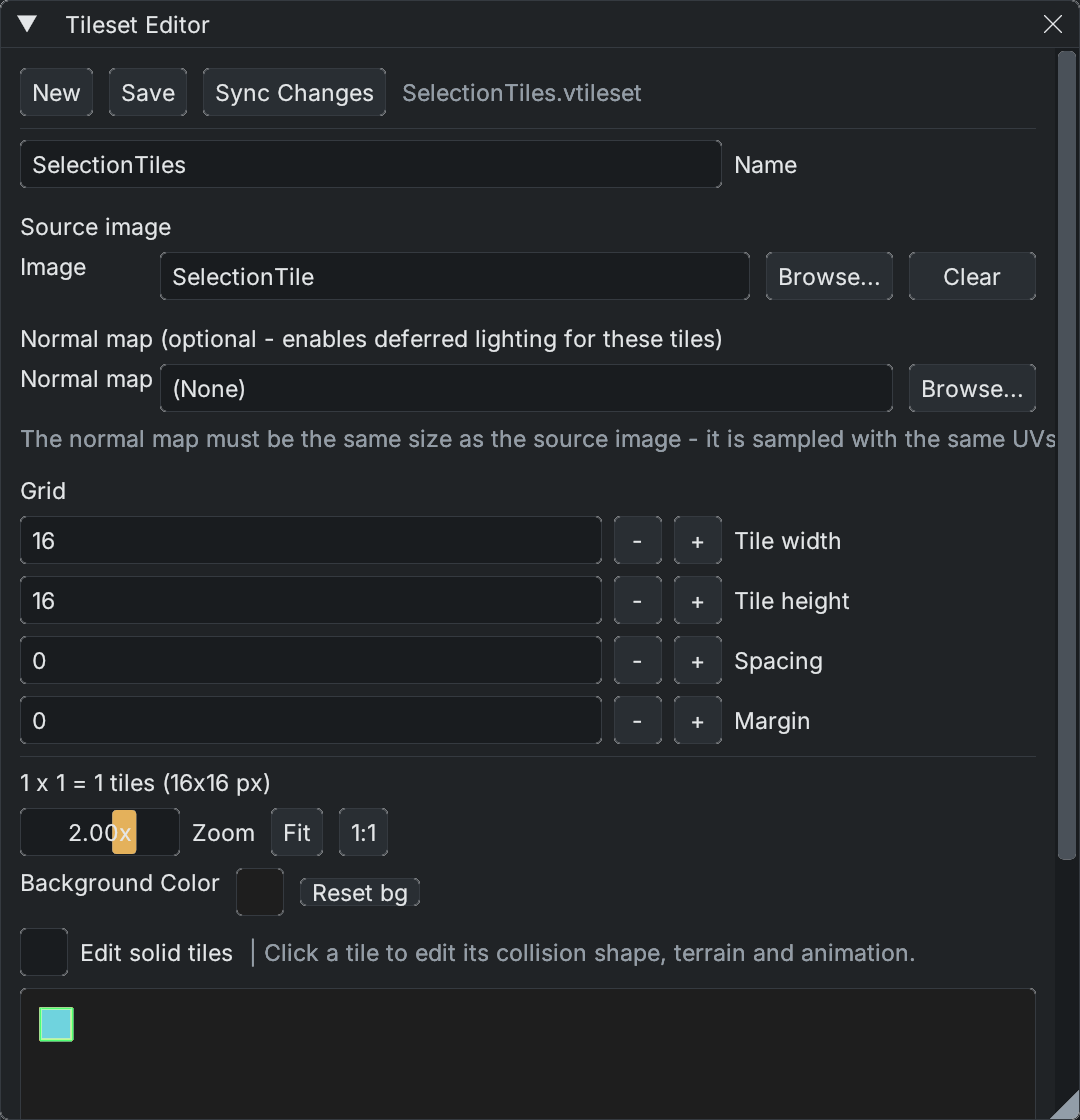Click the 'Margin' label

771,721
